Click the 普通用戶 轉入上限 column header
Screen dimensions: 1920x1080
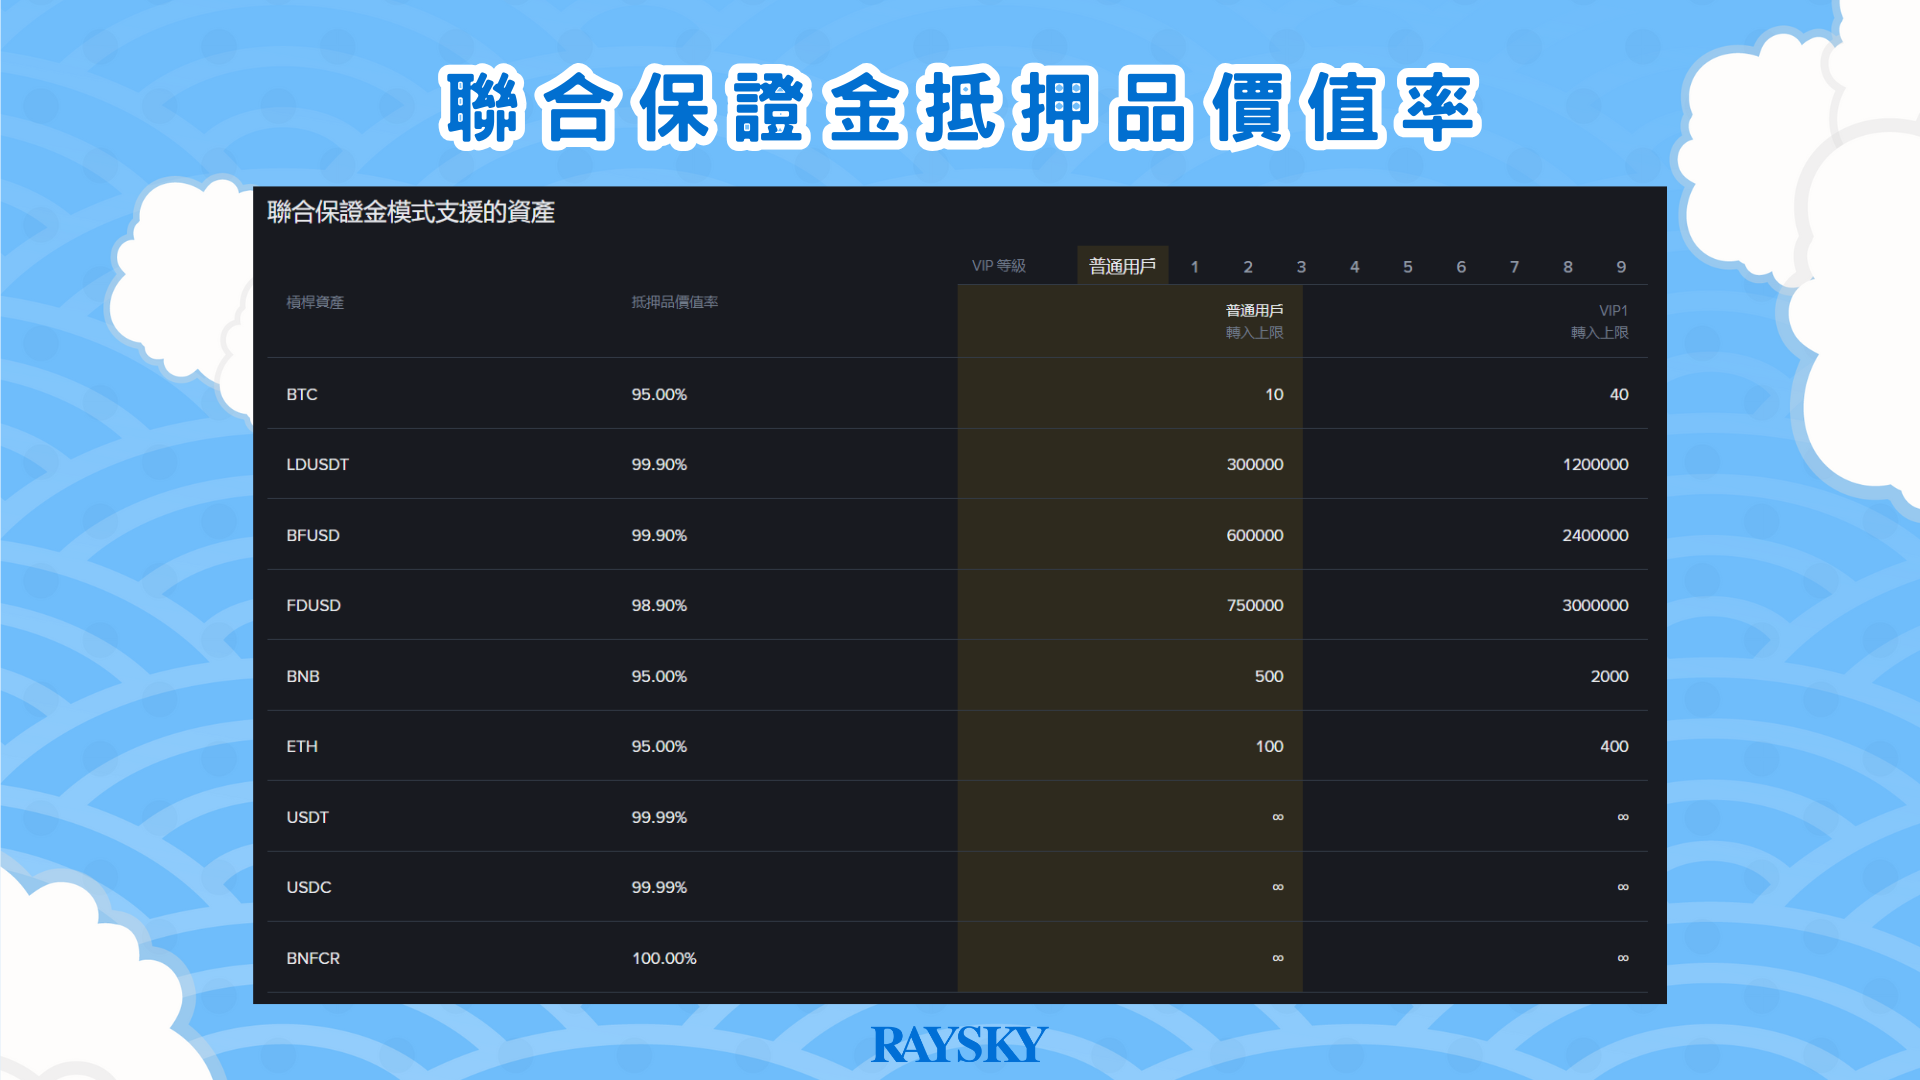(x=1255, y=321)
